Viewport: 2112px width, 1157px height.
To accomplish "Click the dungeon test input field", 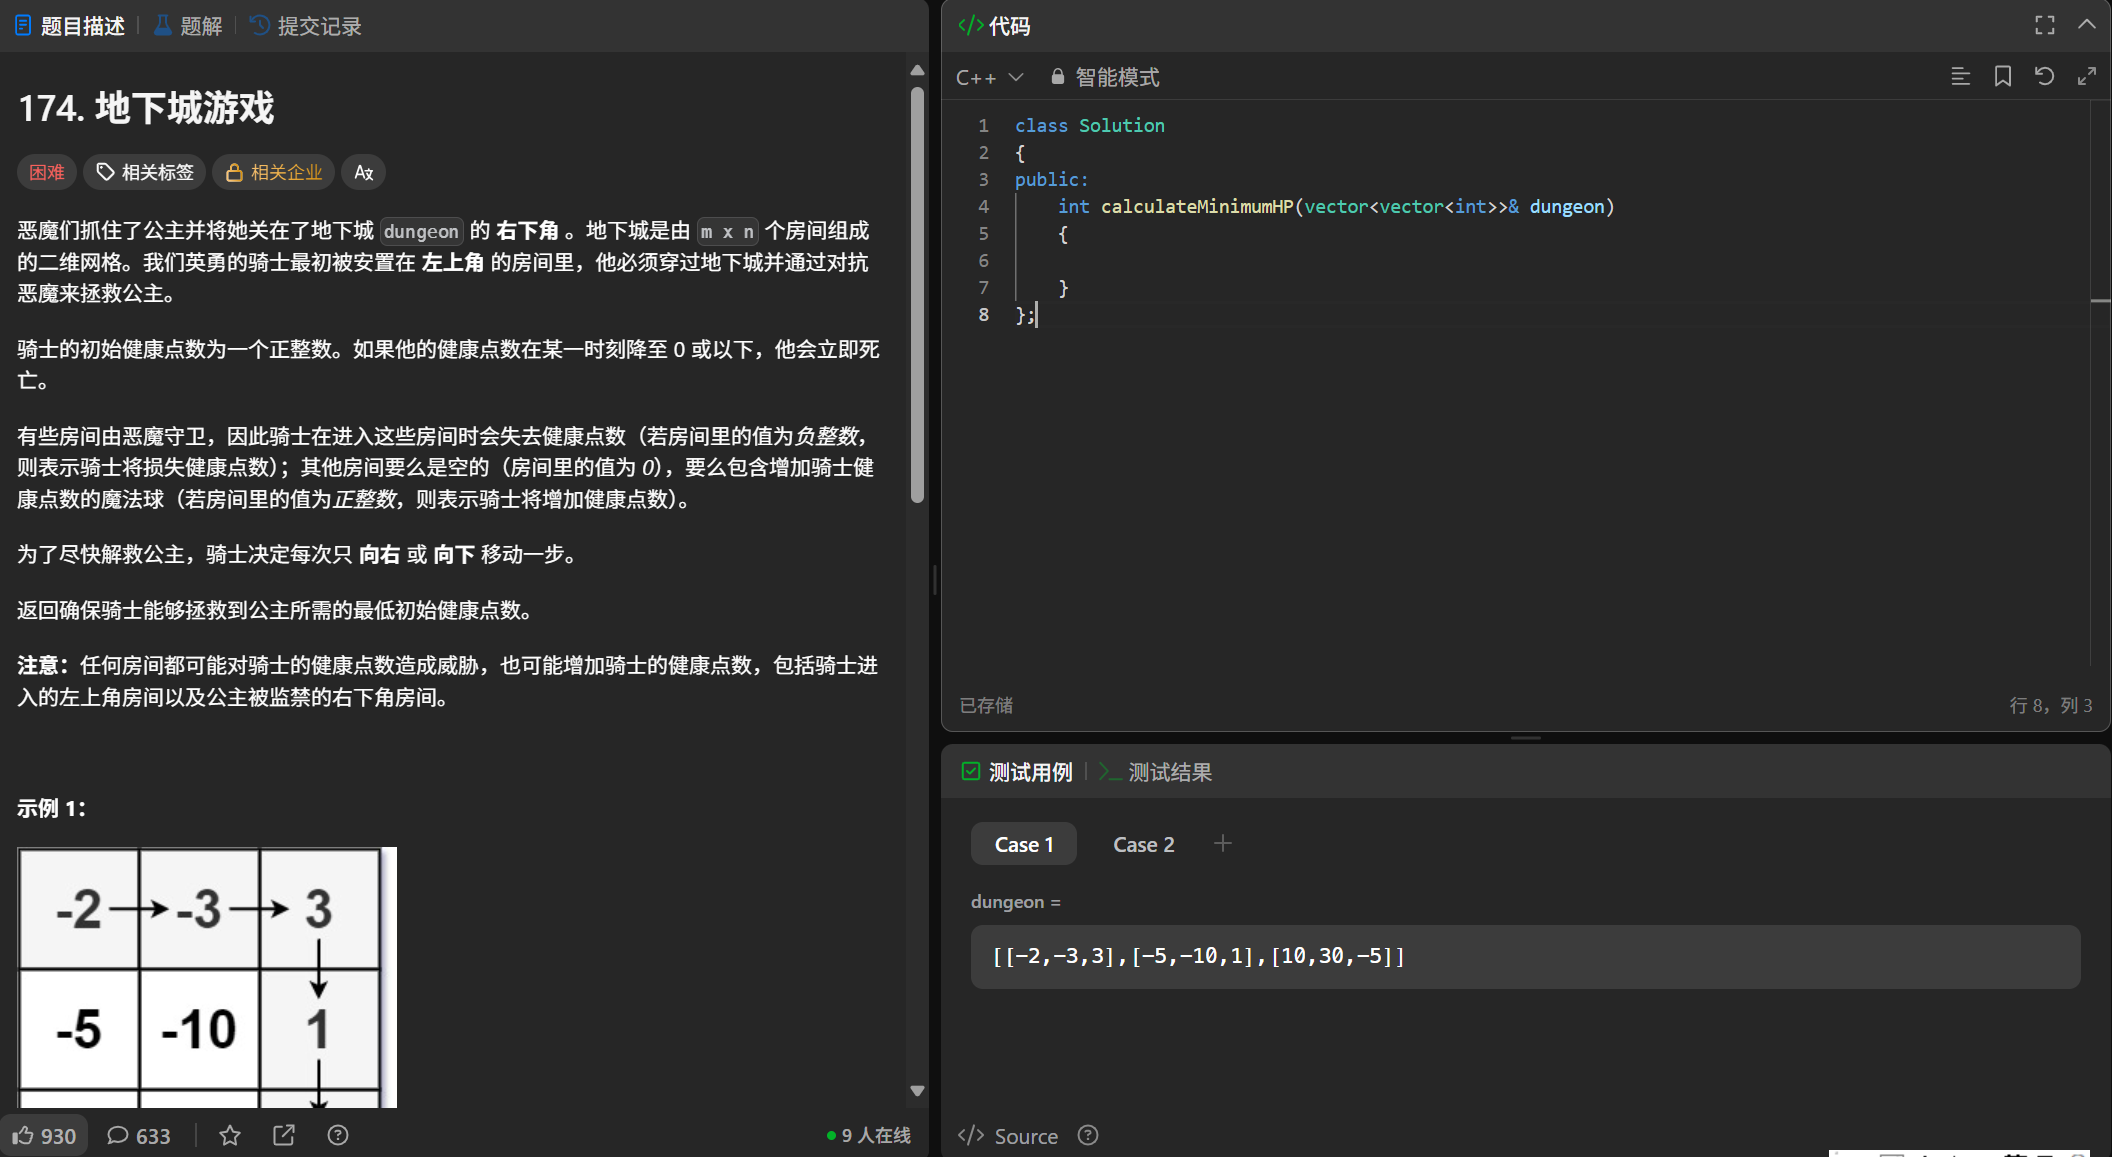I will [x=1524, y=956].
